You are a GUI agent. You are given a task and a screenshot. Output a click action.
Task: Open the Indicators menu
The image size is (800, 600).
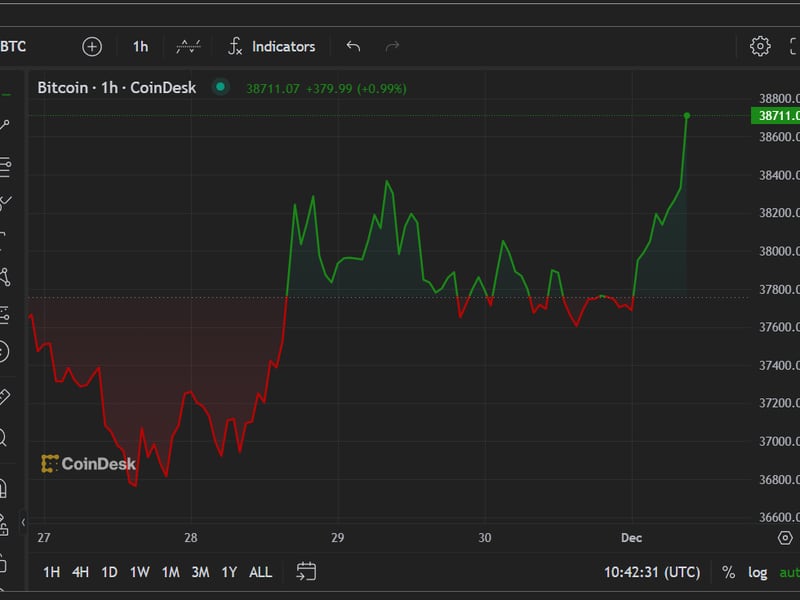click(271, 46)
